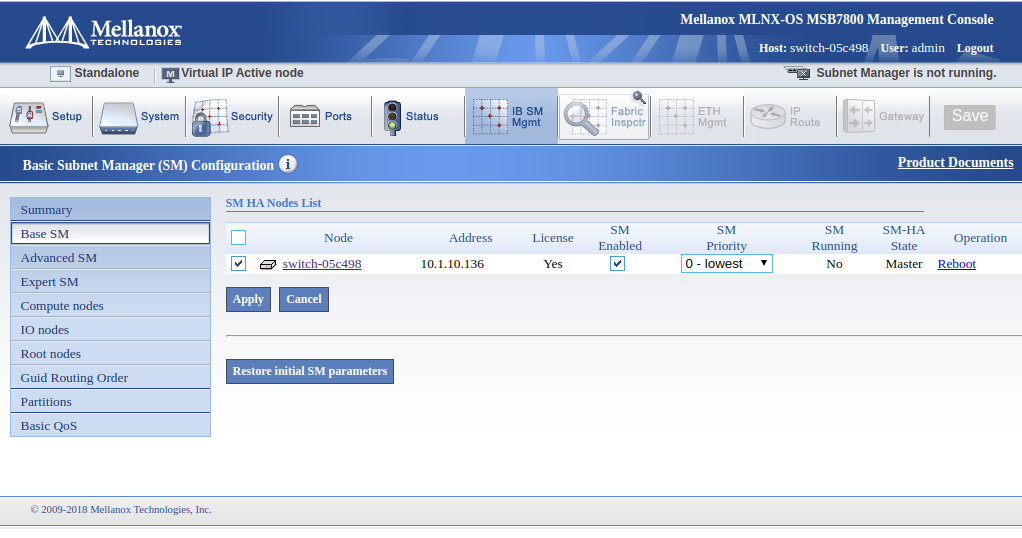Open Guid Routing Order
The height and width of the screenshot is (538, 1022).
111,378
